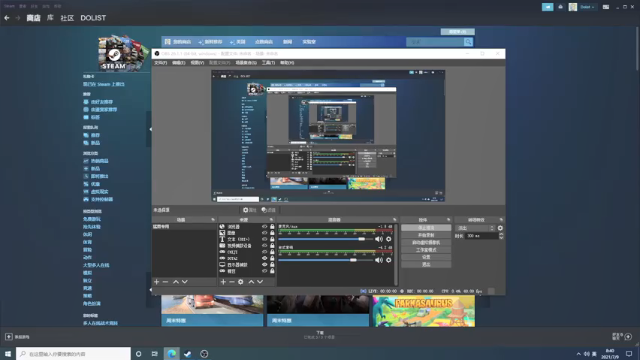Image resolution: width=640 pixels, height=360 pixels.
Task: Remove selected source with minus icon
Action: (x=231, y=282)
